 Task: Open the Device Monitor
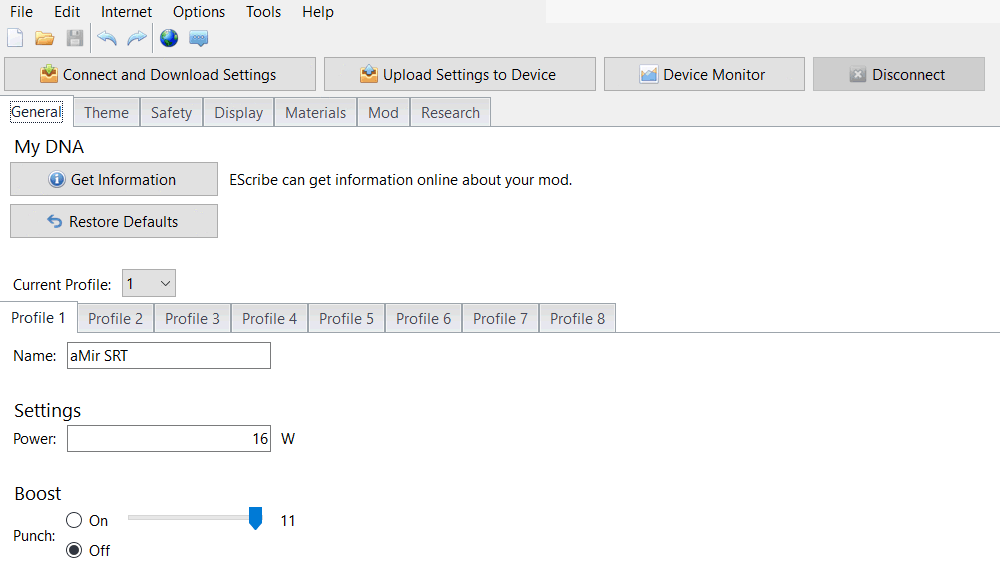coord(704,75)
